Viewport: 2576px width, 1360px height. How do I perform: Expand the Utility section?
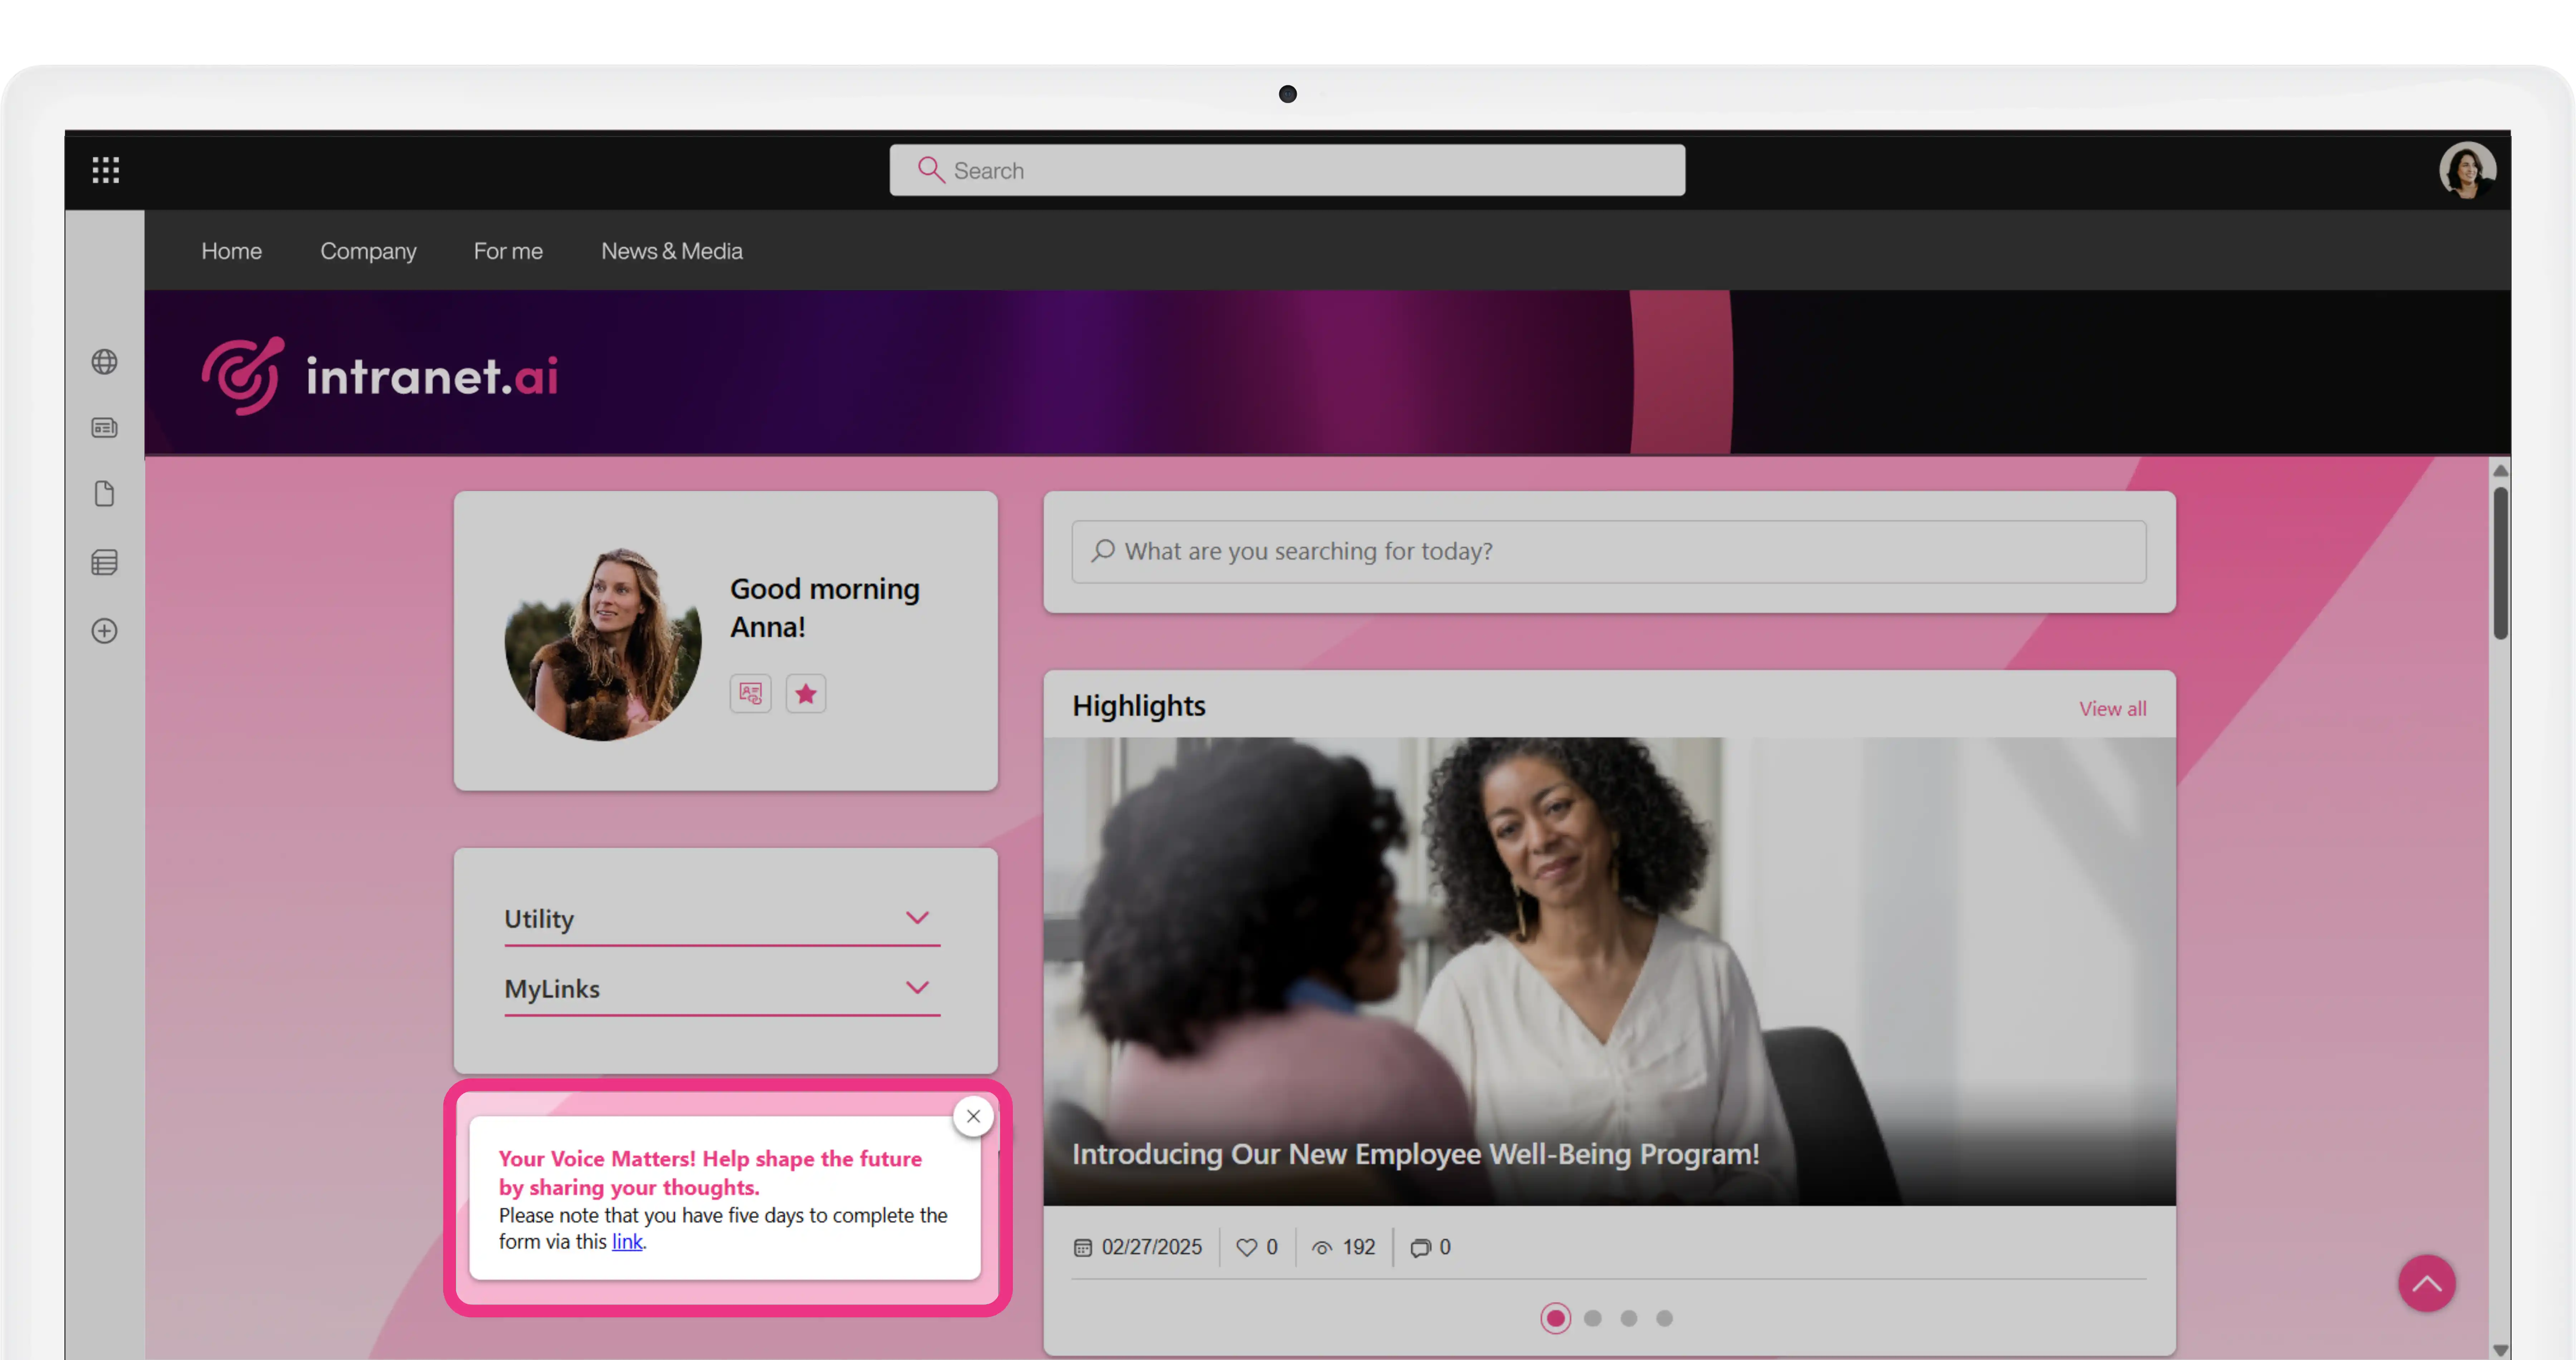[722, 918]
